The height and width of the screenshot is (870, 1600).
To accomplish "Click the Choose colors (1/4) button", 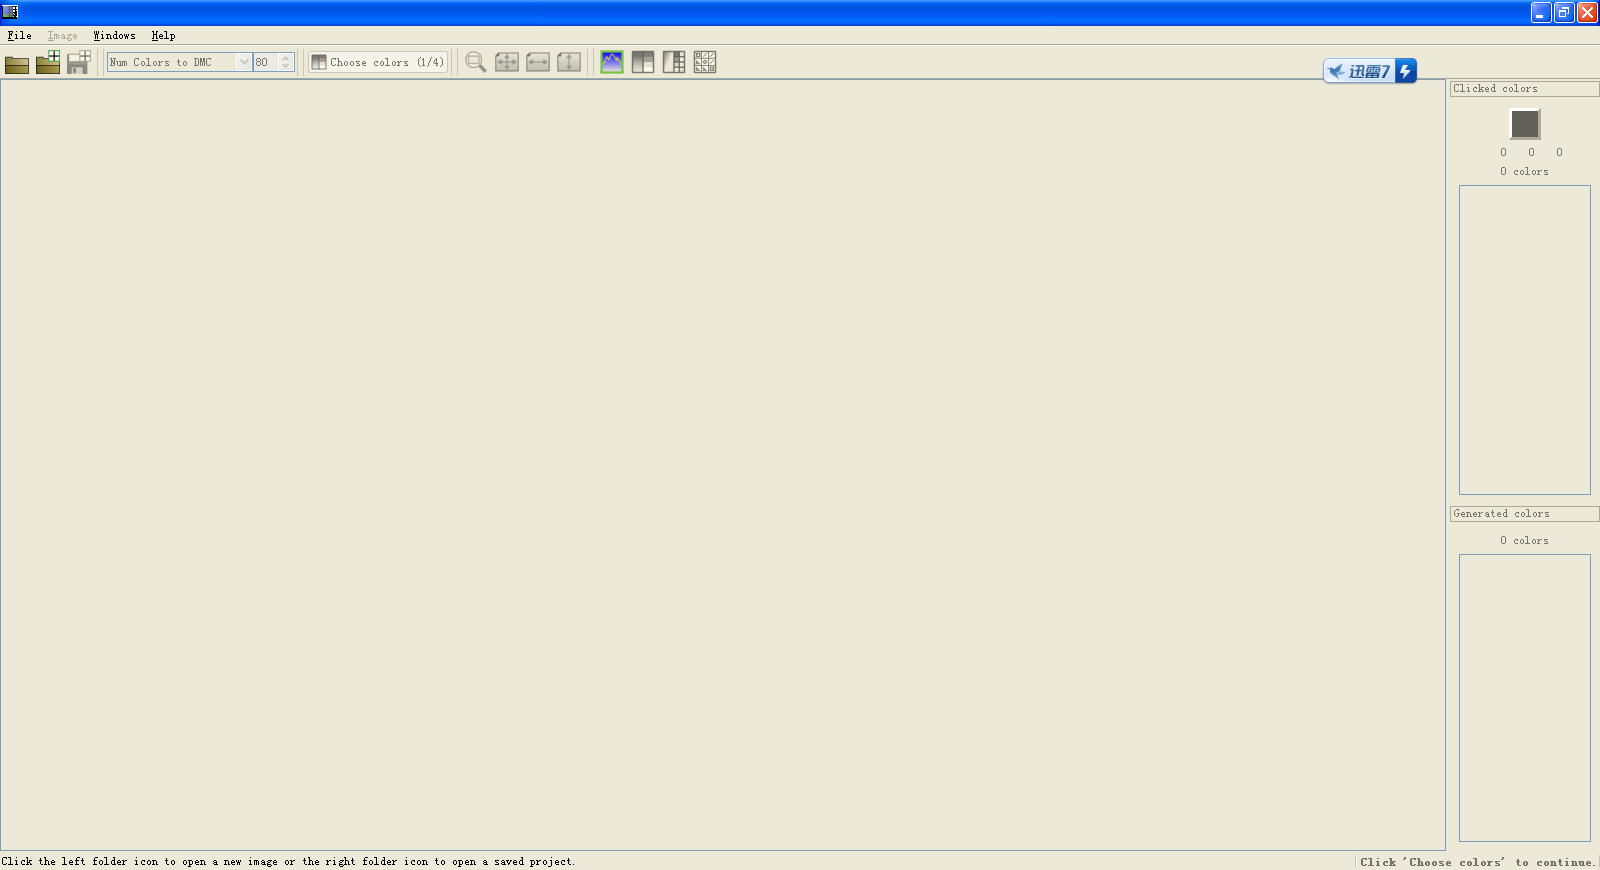I will (x=378, y=62).
